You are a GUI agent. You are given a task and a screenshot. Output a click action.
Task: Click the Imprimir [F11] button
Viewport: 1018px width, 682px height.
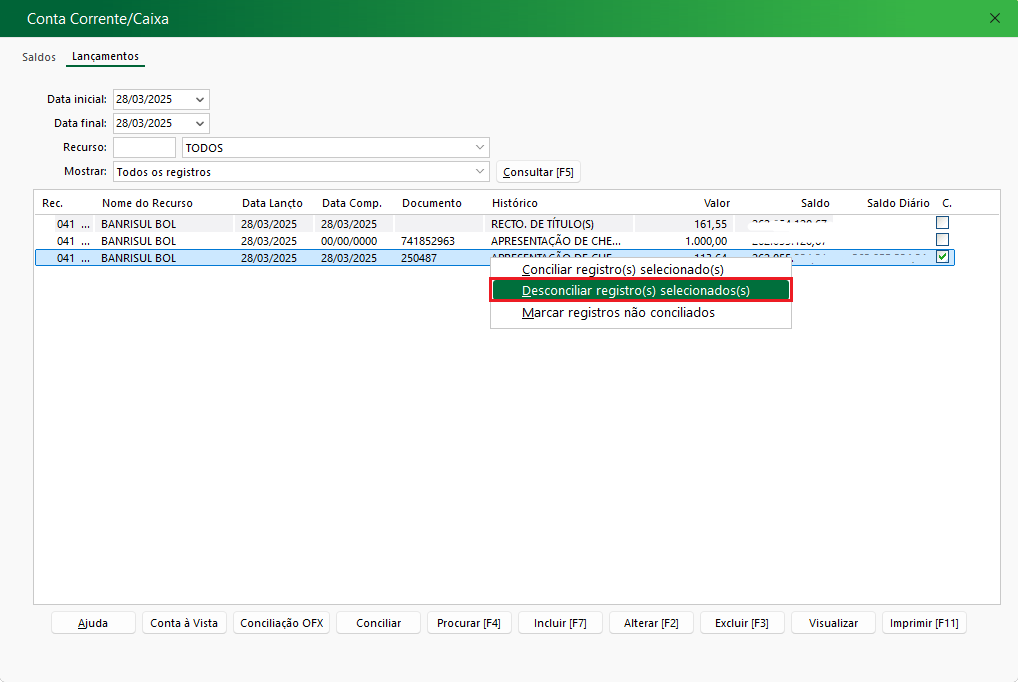(924, 623)
